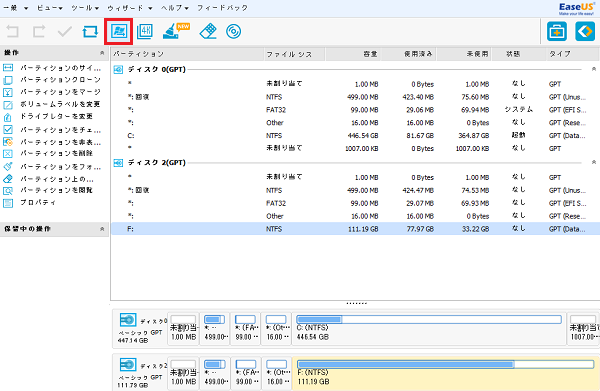Click the format partition brush icon
The width and height of the screenshot is (600, 391).
coord(8,166)
